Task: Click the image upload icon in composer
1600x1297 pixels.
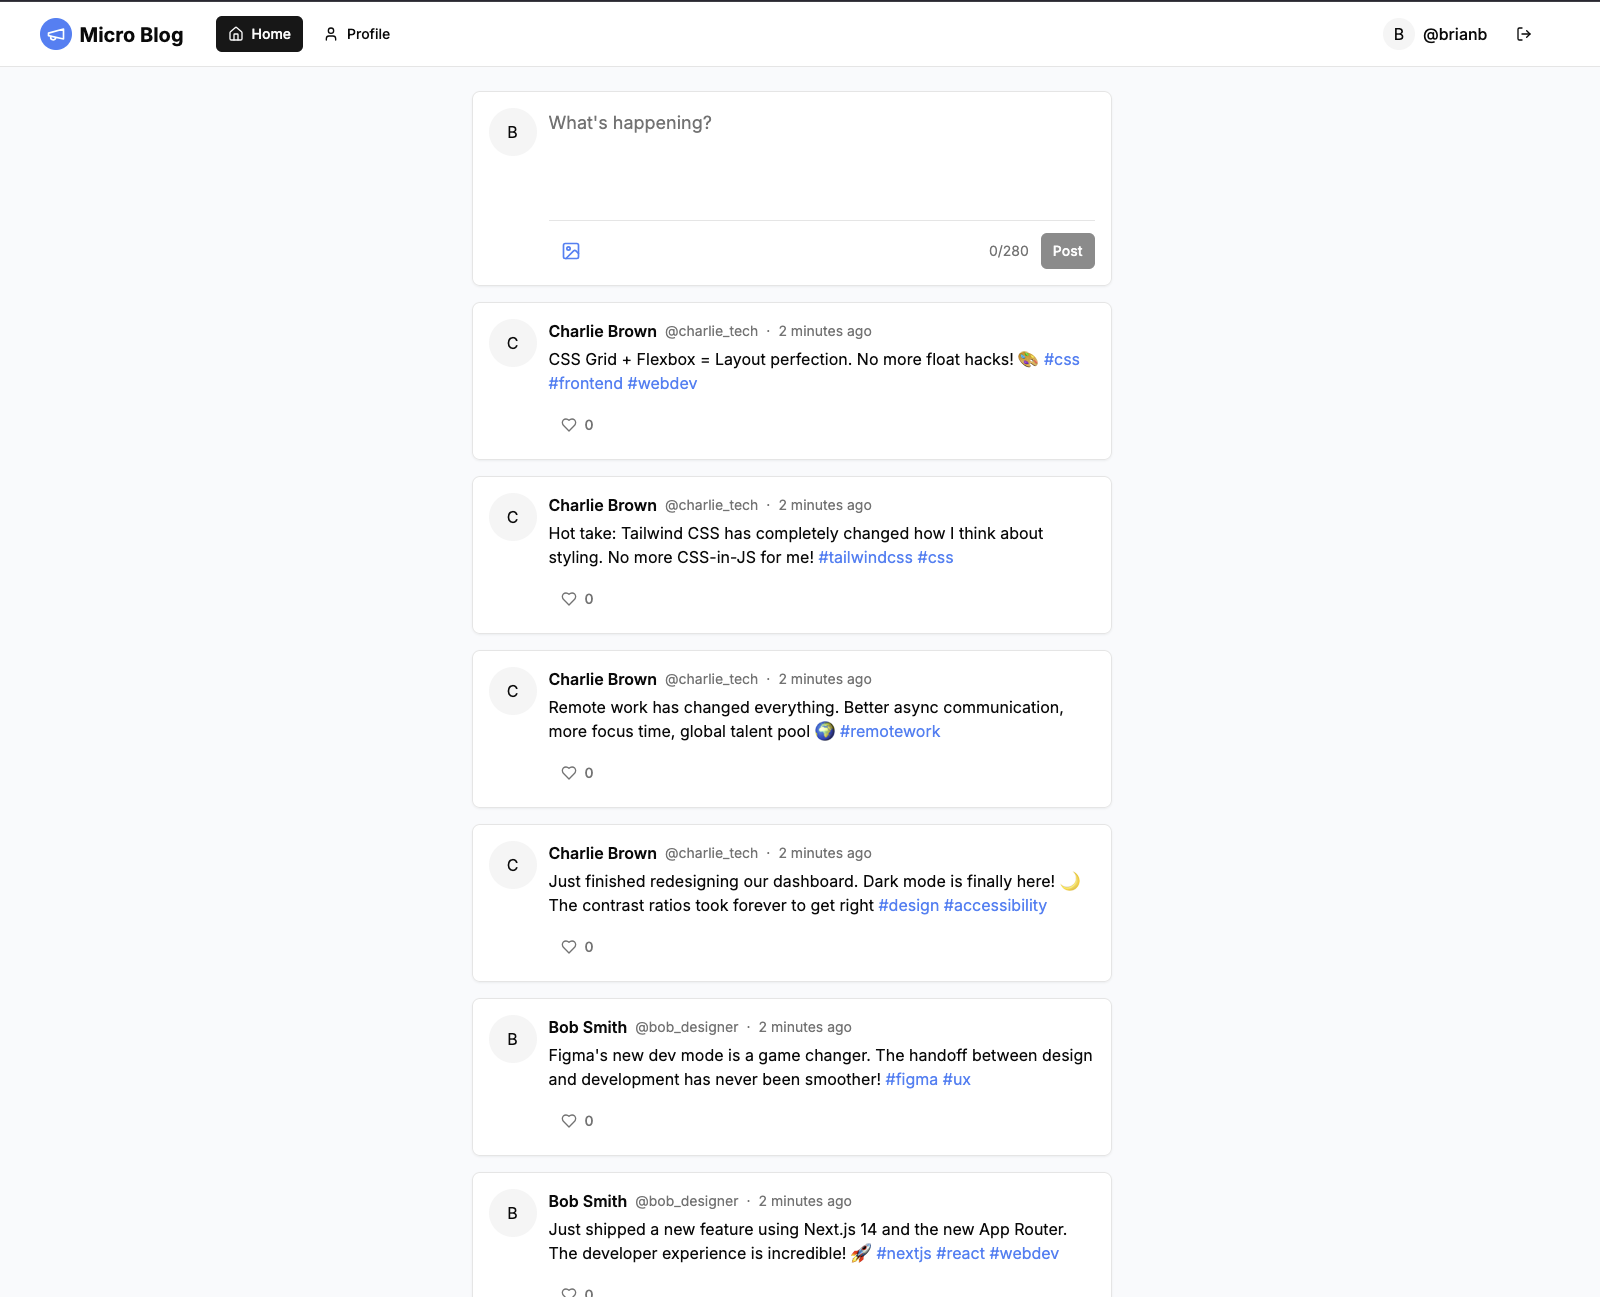Action: (x=571, y=251)
